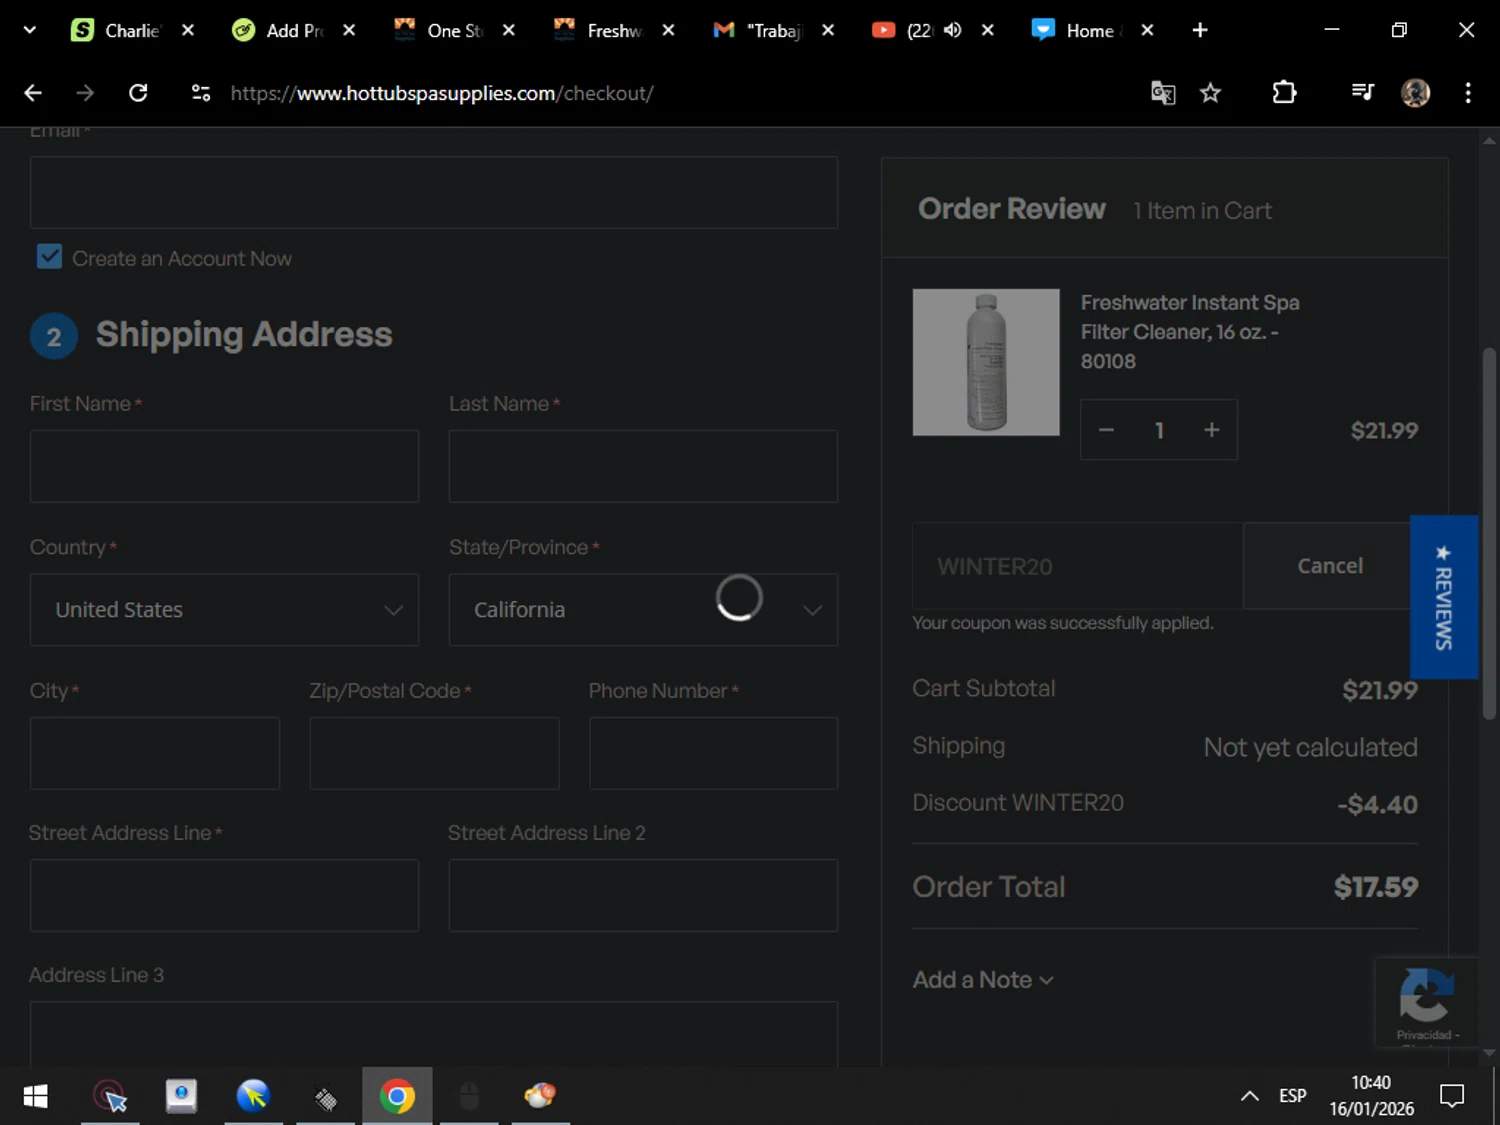Open the State/Province dropdown
This screenshot has width=1500, height=1125.
pos(643,610)
